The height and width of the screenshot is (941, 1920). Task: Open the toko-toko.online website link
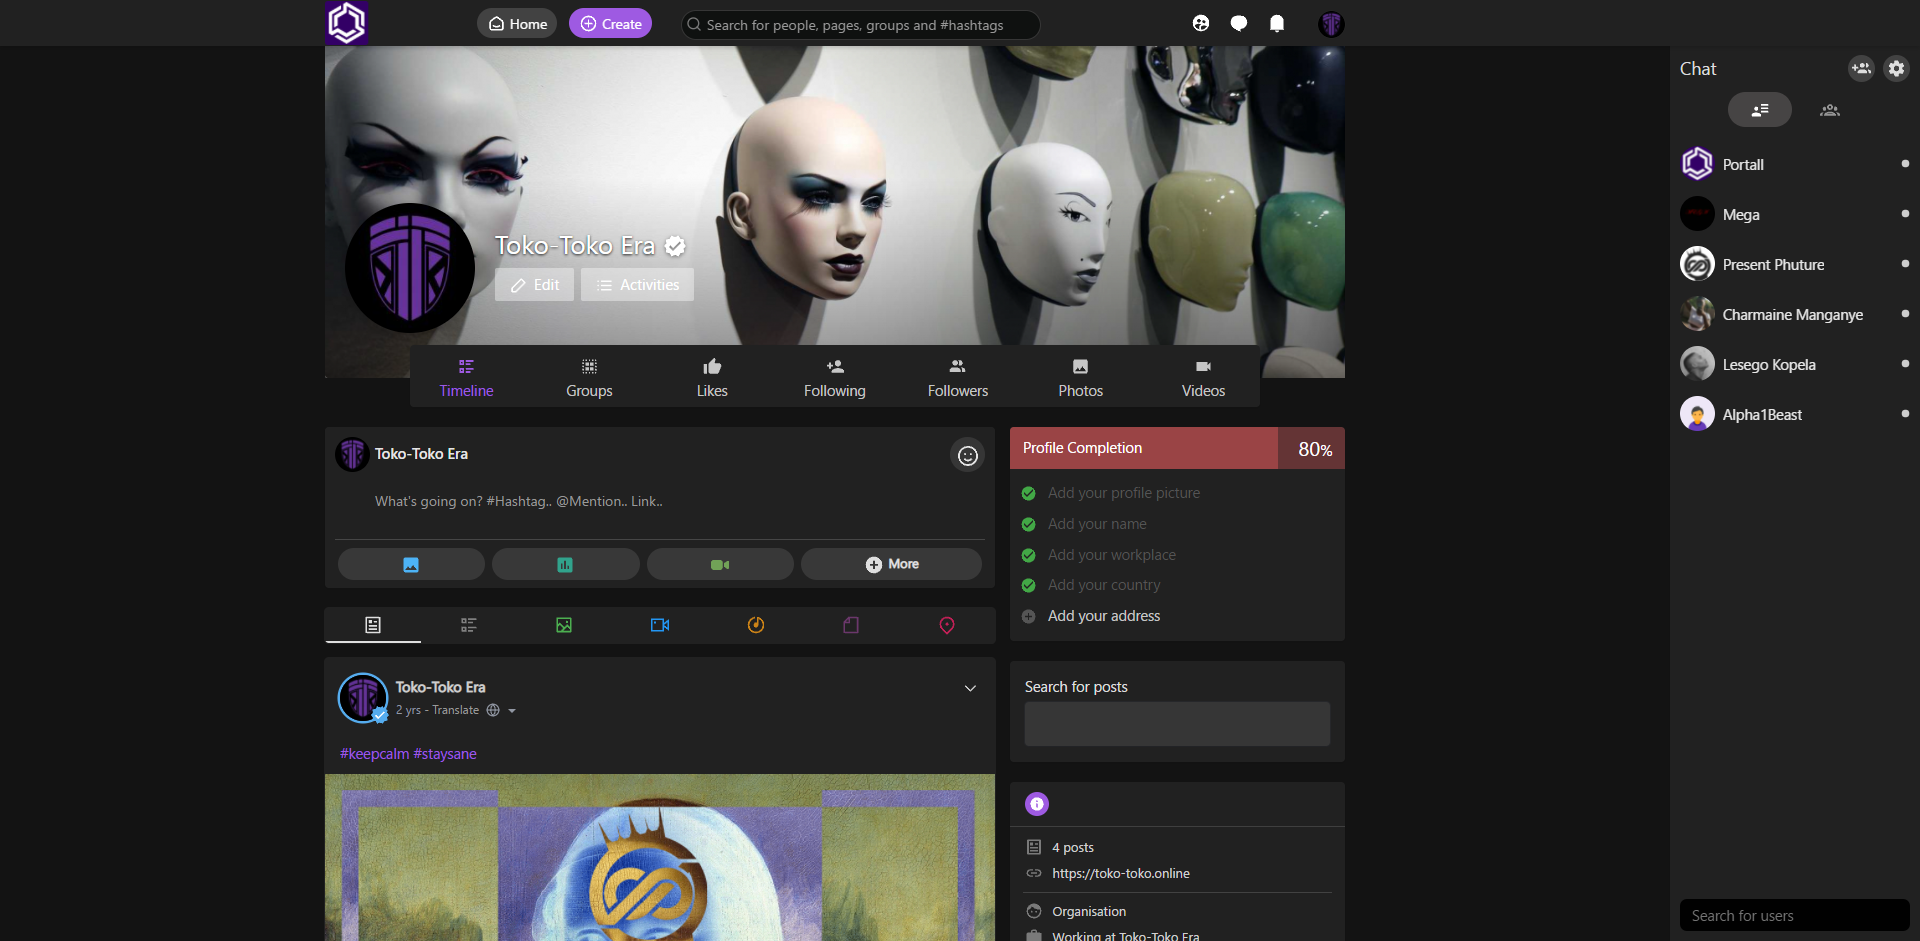click(1121, 873)
